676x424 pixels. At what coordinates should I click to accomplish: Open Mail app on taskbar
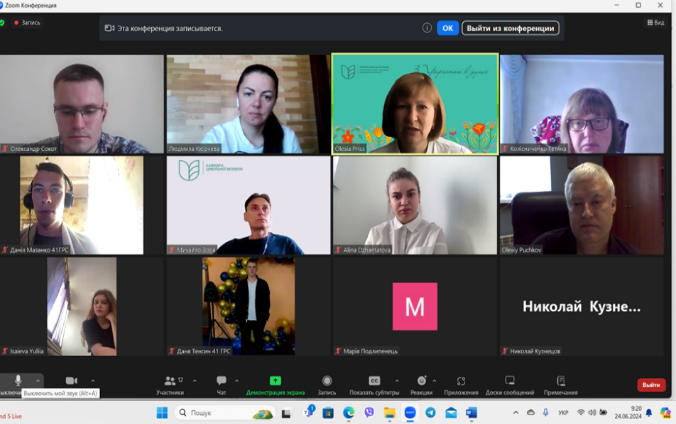451,413
